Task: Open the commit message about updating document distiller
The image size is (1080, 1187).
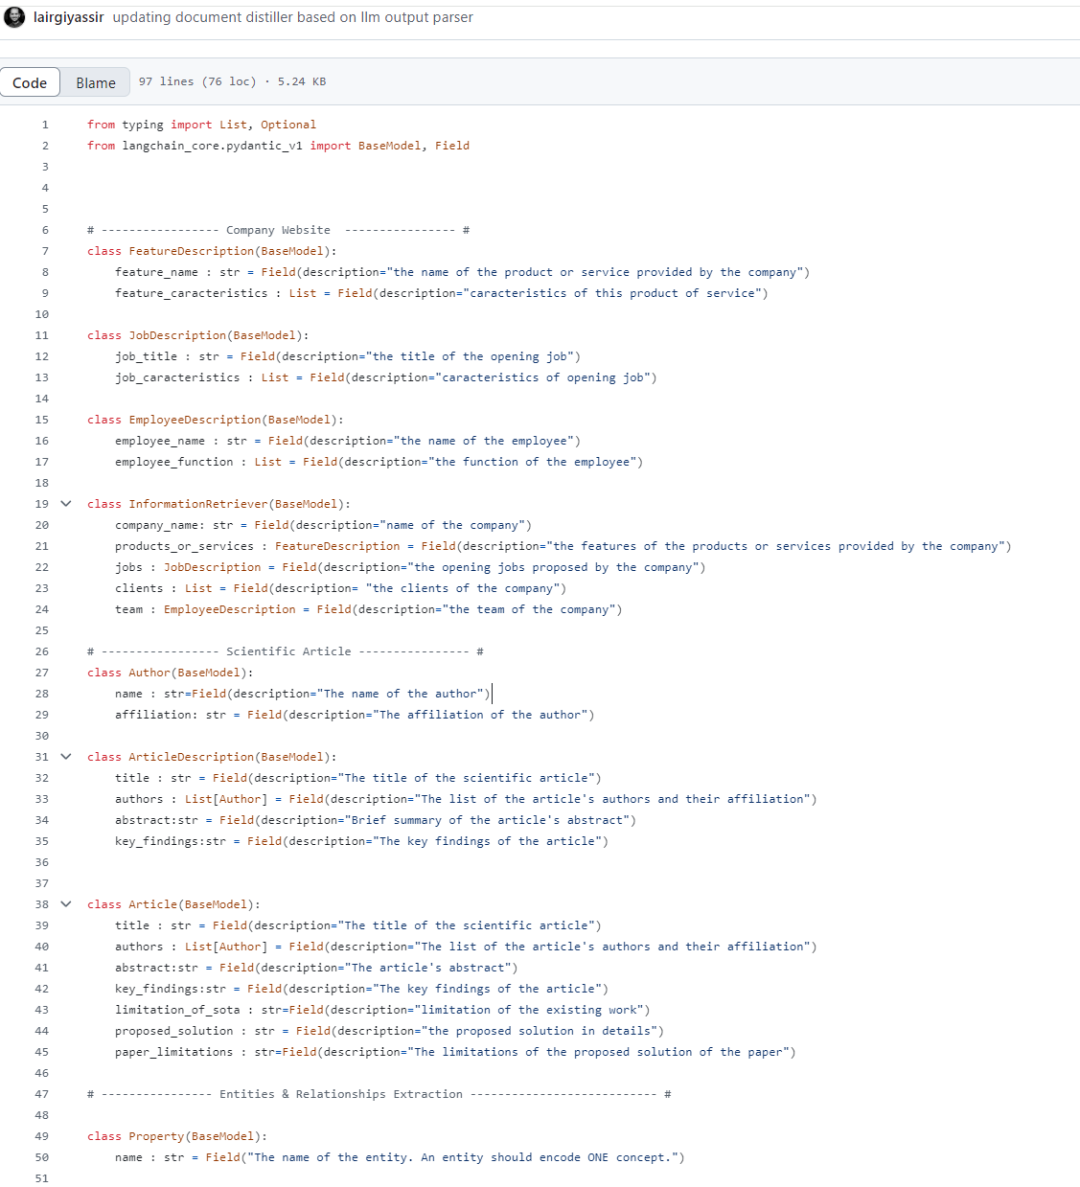Action: [x=292, y=17]
